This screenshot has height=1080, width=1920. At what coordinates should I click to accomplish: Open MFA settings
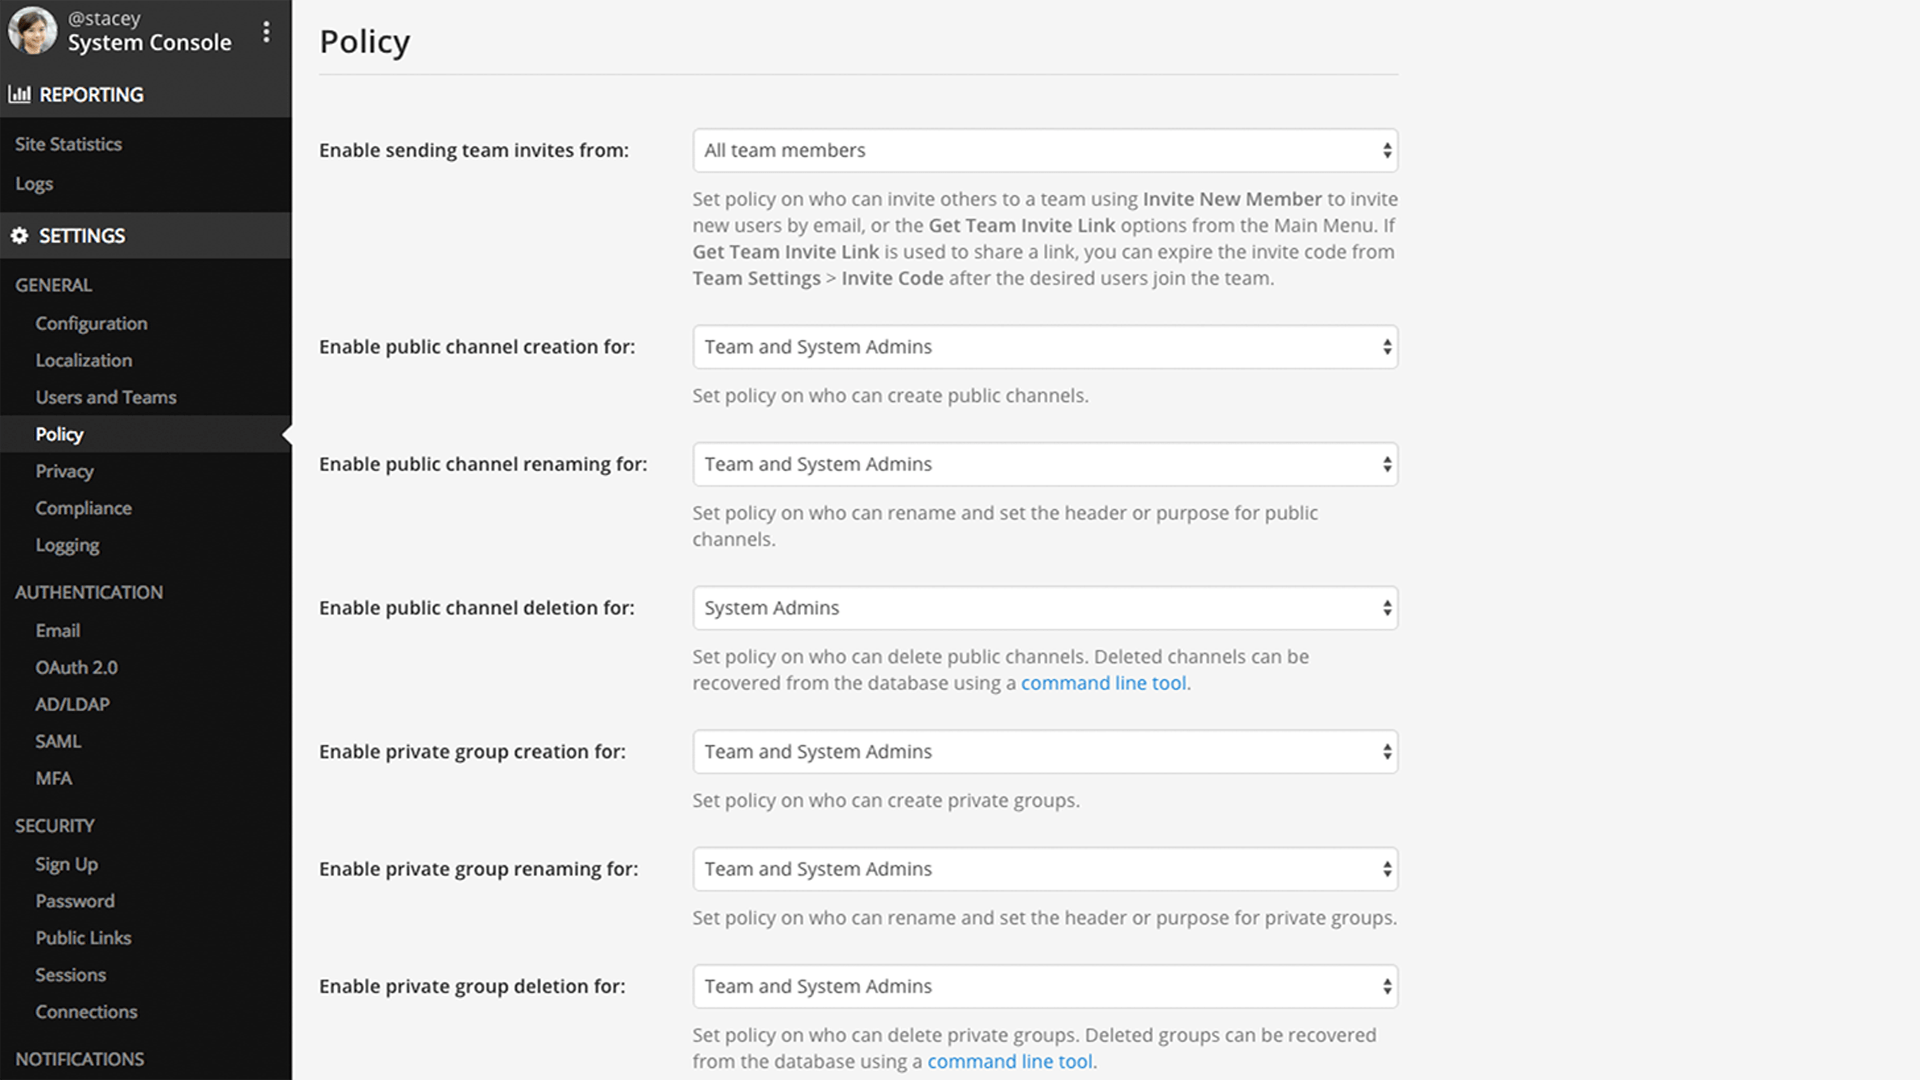coord(53,778)
